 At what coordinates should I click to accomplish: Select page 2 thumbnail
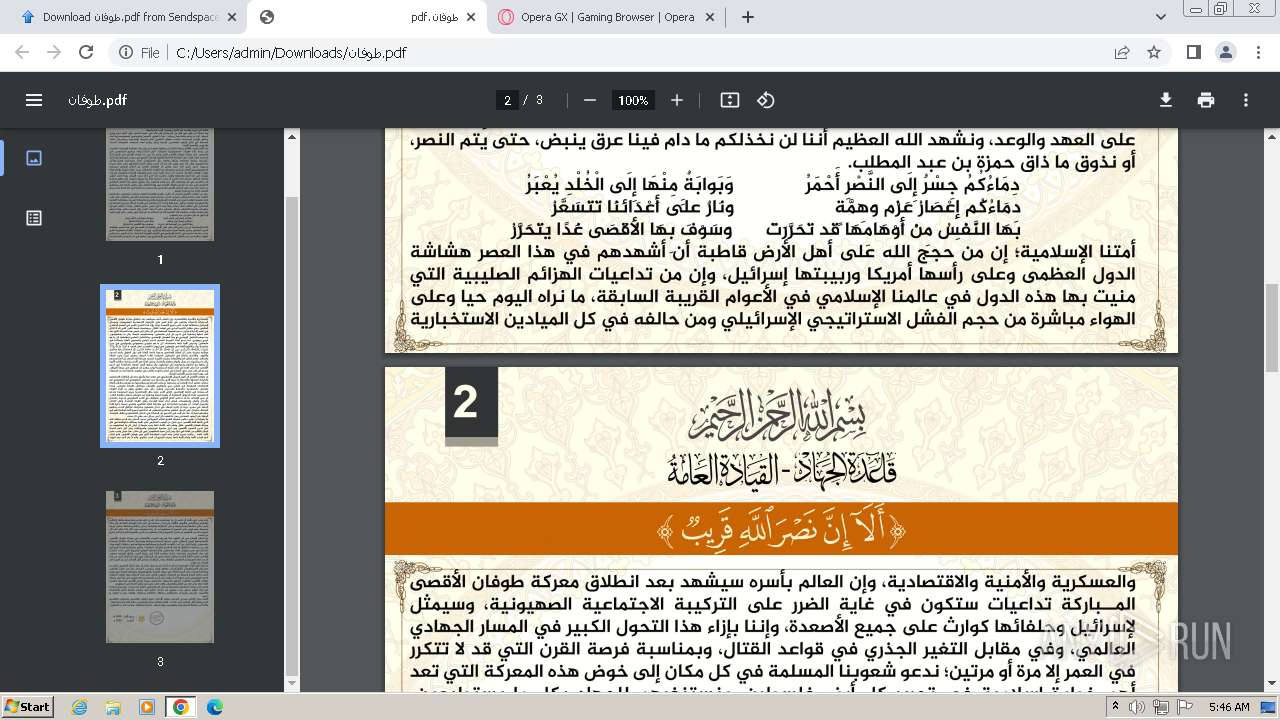click(160, 366)
